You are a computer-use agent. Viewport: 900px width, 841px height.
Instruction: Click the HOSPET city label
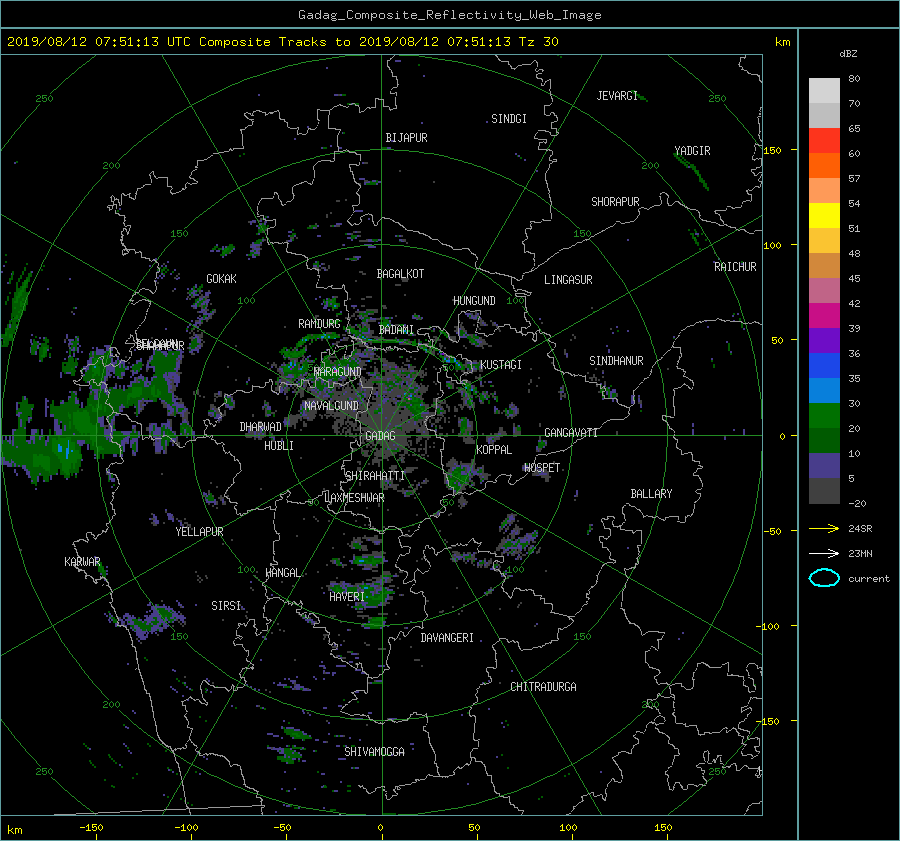[542, 468]
